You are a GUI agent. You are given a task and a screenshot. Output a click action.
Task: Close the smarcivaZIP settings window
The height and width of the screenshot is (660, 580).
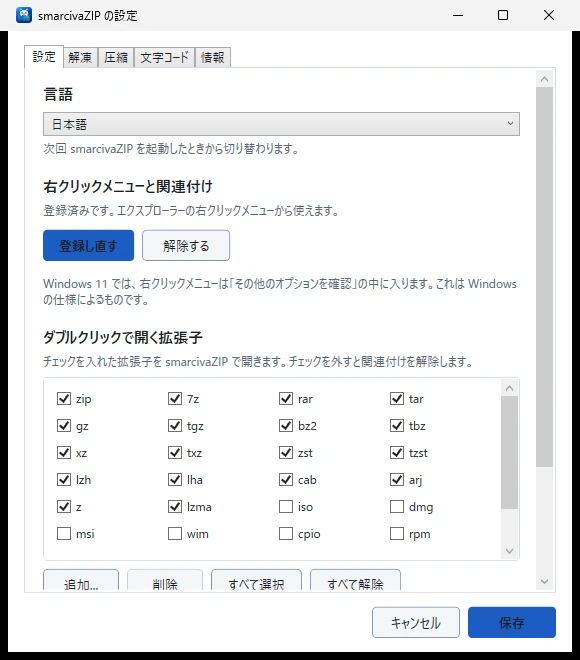[x=549, y=15]
